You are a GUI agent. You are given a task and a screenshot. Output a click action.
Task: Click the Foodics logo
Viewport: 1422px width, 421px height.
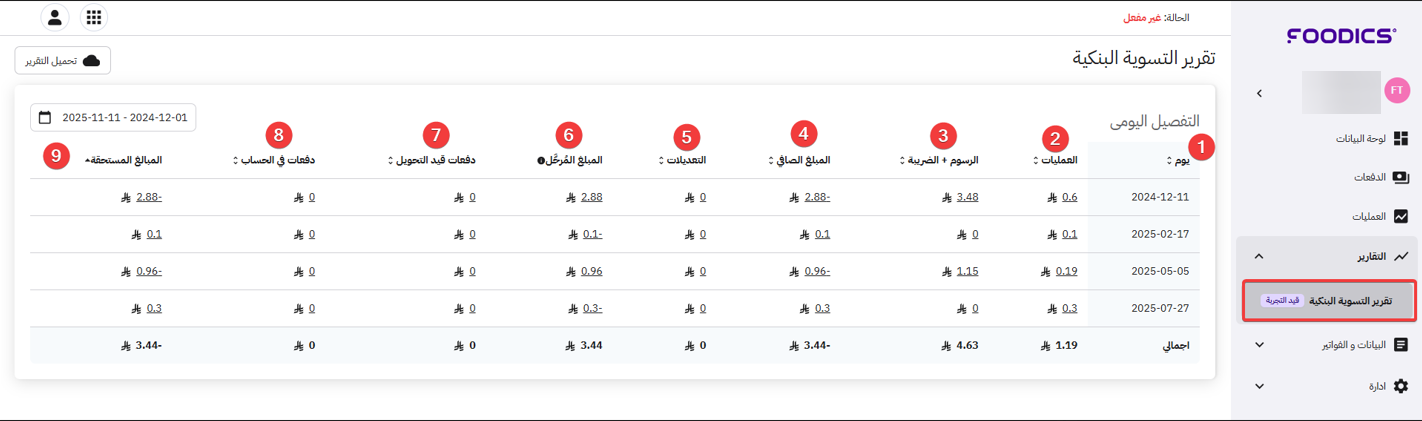tap(1341, 36)
